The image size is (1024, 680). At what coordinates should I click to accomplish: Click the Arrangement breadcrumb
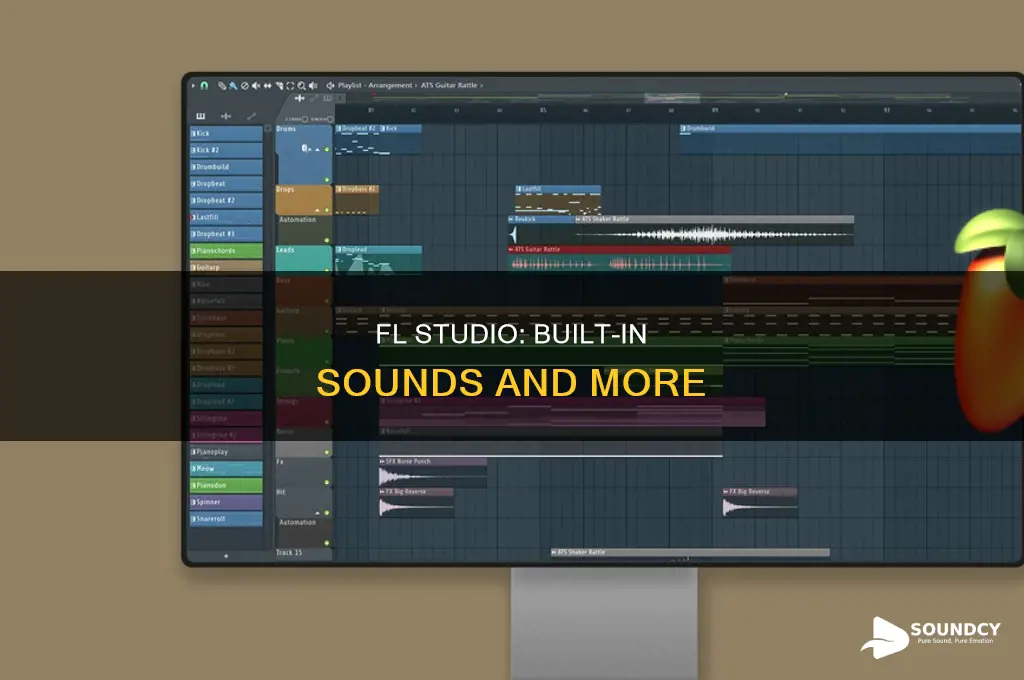point(391,86)
